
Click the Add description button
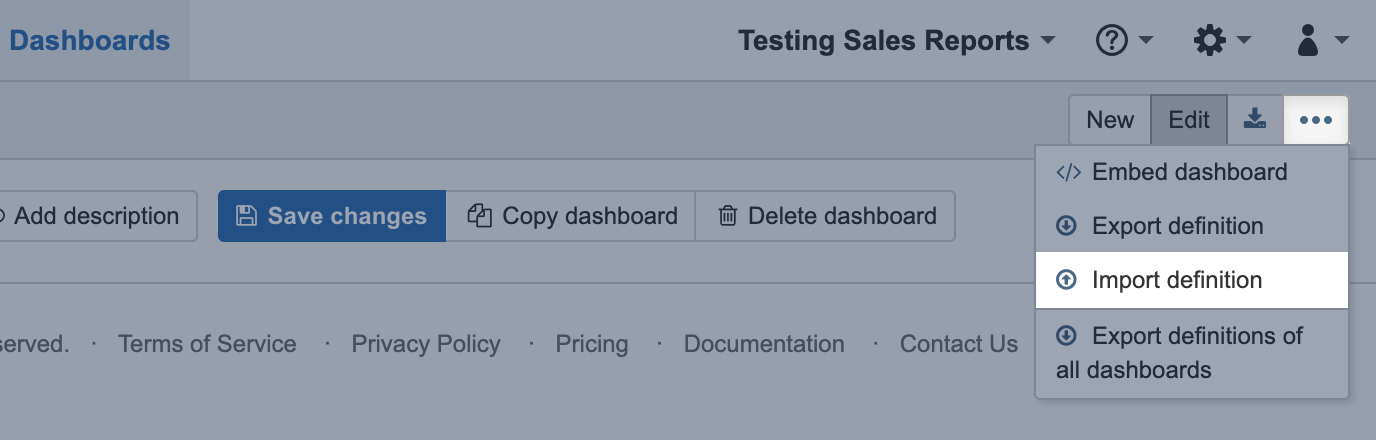(x=95, y=216)
